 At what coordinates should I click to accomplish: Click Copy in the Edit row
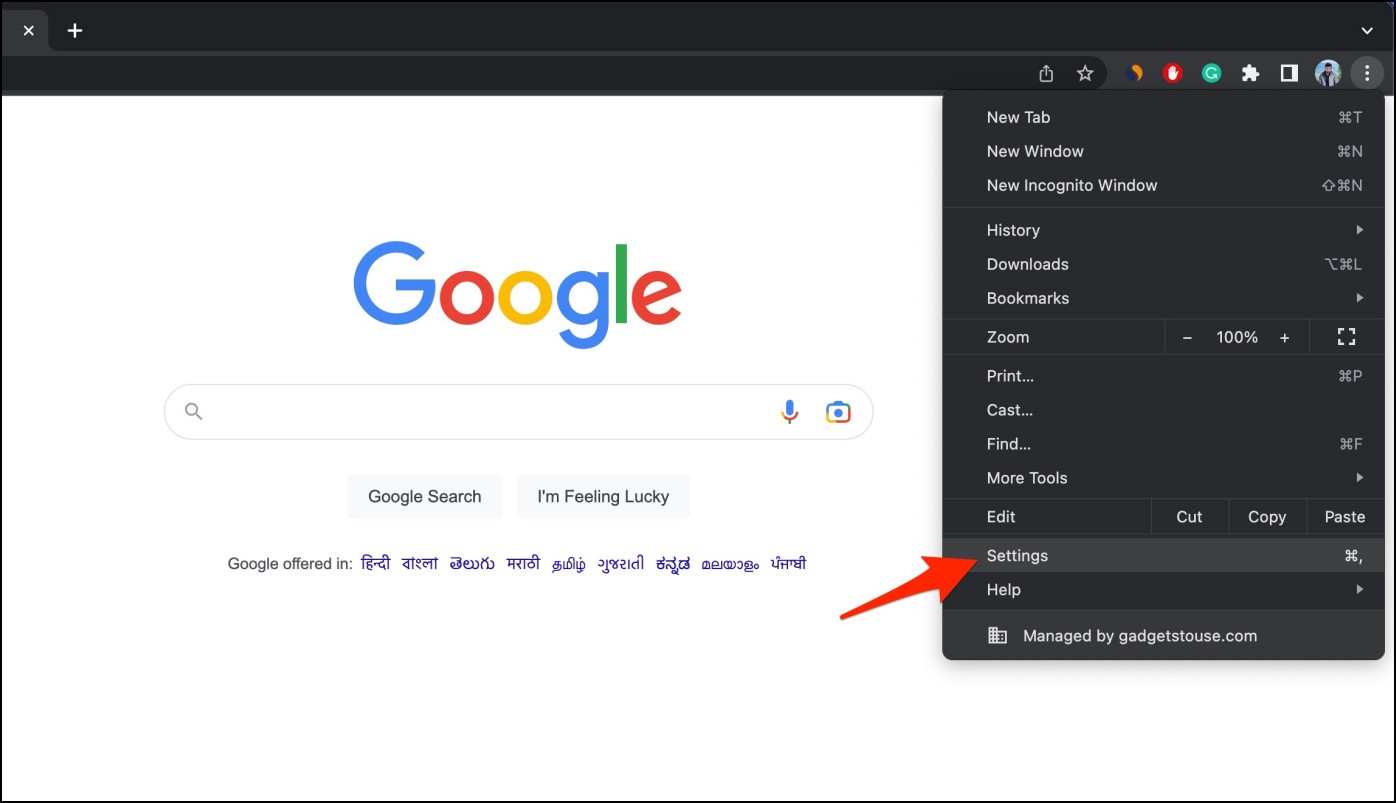1267,517
